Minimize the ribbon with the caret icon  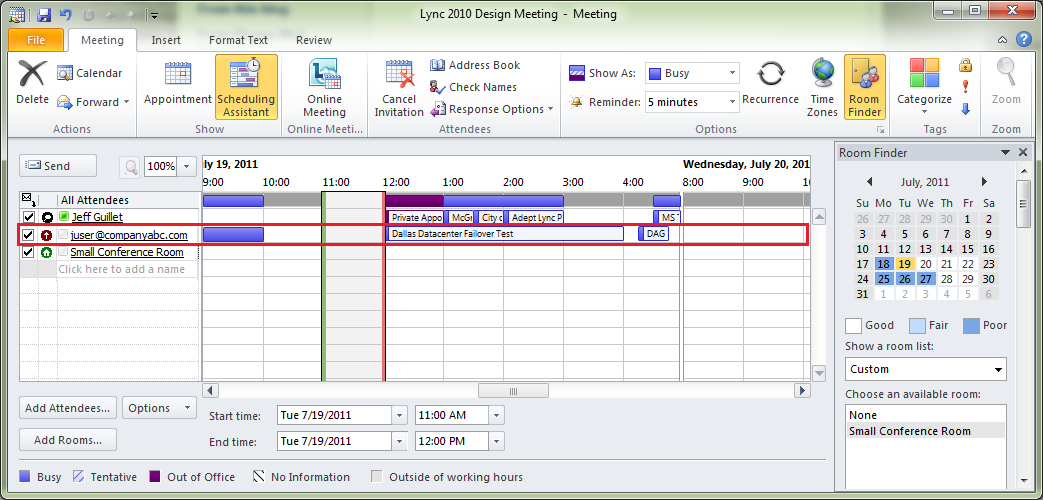click(x=1002, y=41)
